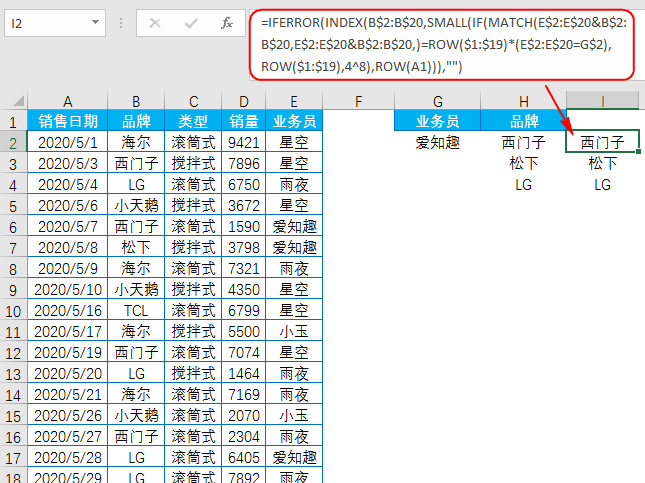
Task: Select cell with date 2020/5/1
Action: (x=68, y=142)
